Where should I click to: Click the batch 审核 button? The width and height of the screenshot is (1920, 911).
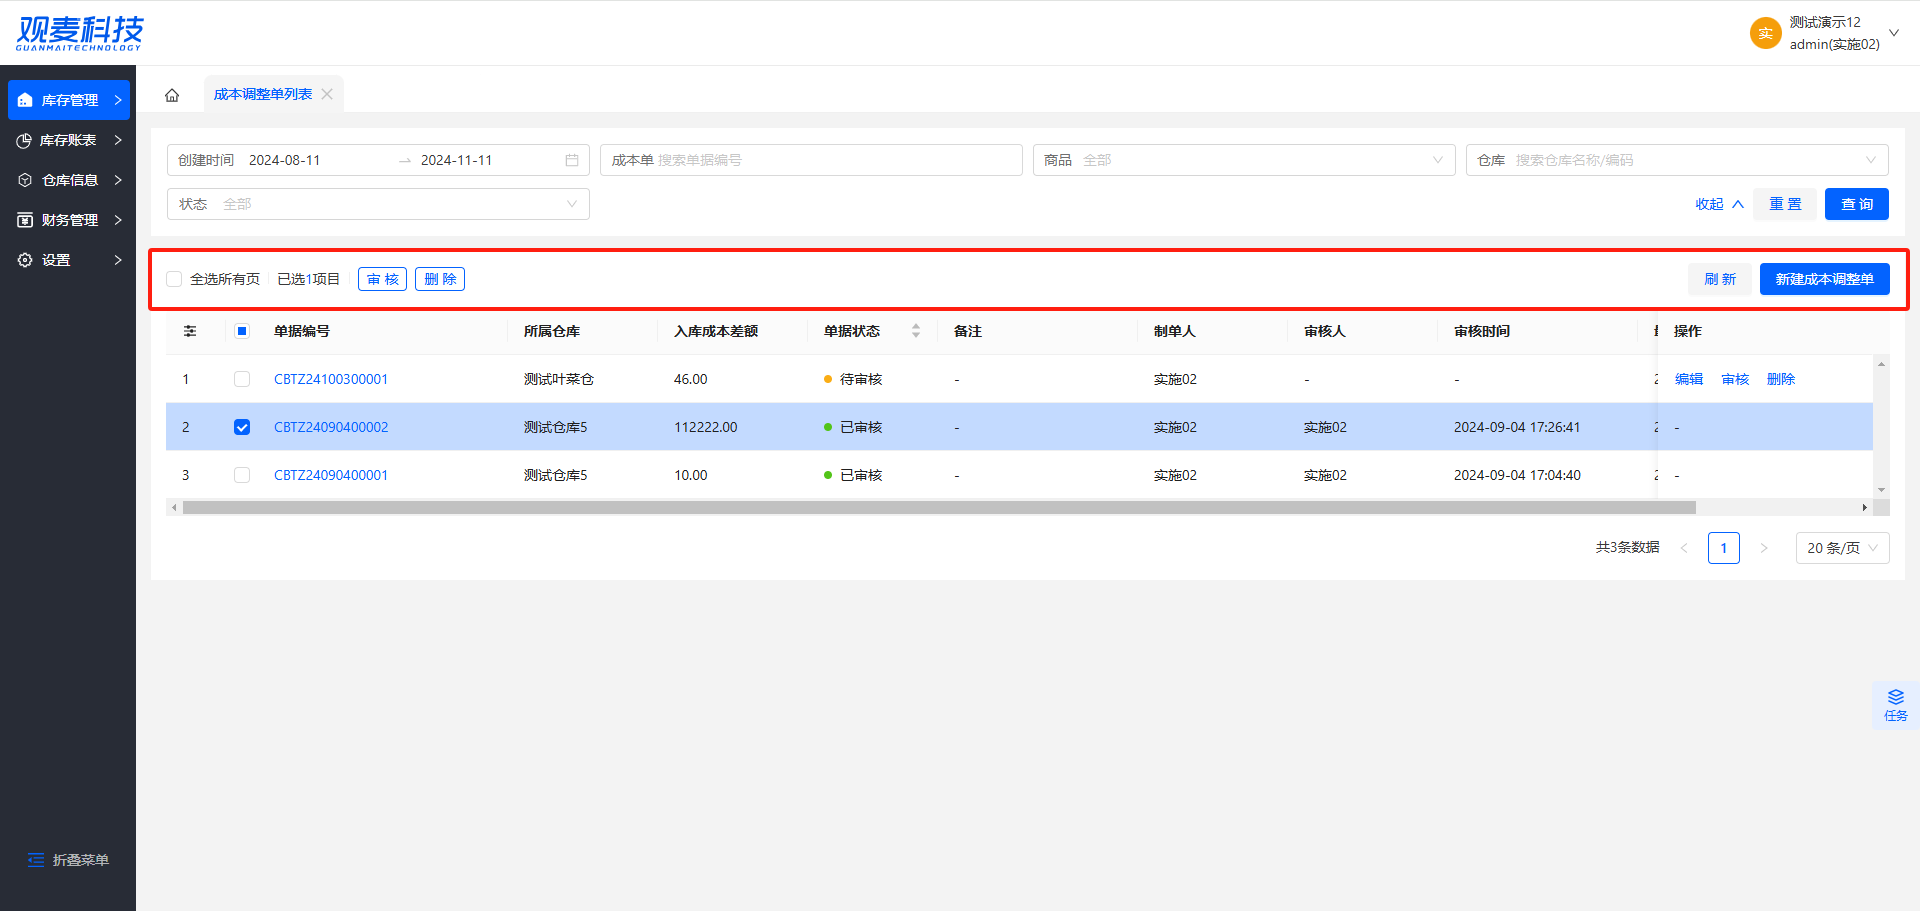pos(382,279)
